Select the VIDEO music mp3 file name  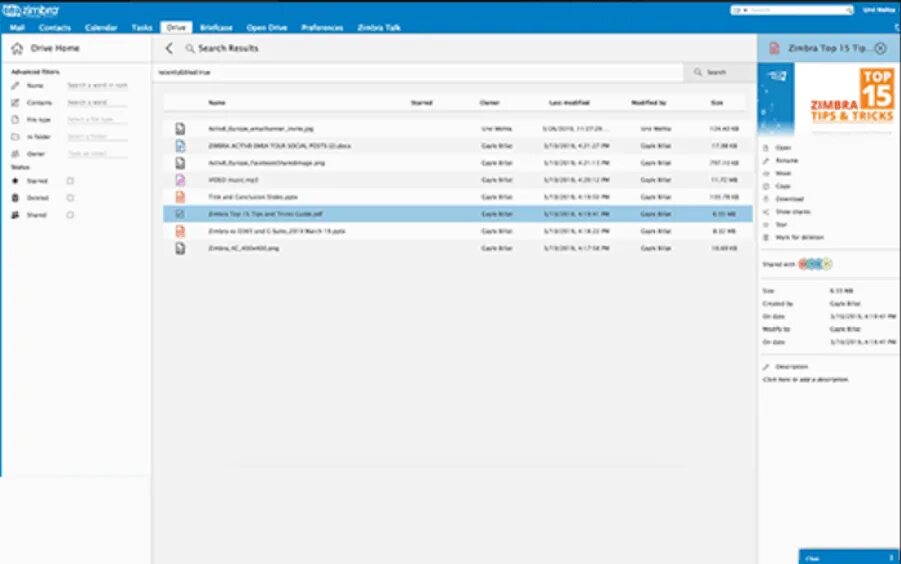pyautogui.click(x=233, y=180)
